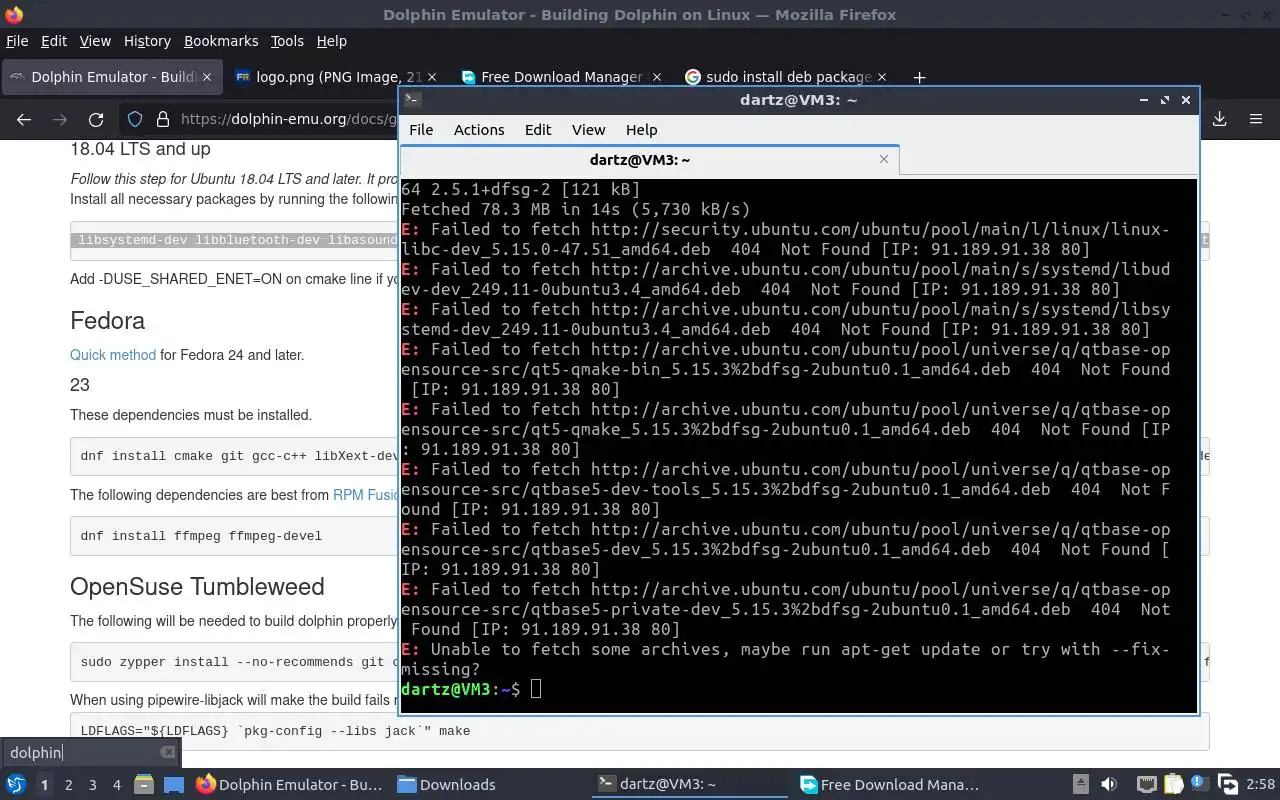This screenshot has width=1280, height=800.
Task: Open the network connection tray icon
Action: (1147, 785)
